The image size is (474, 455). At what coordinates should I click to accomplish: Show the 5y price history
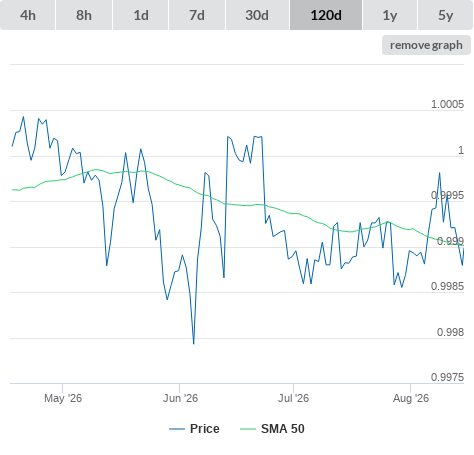[445, 15]
